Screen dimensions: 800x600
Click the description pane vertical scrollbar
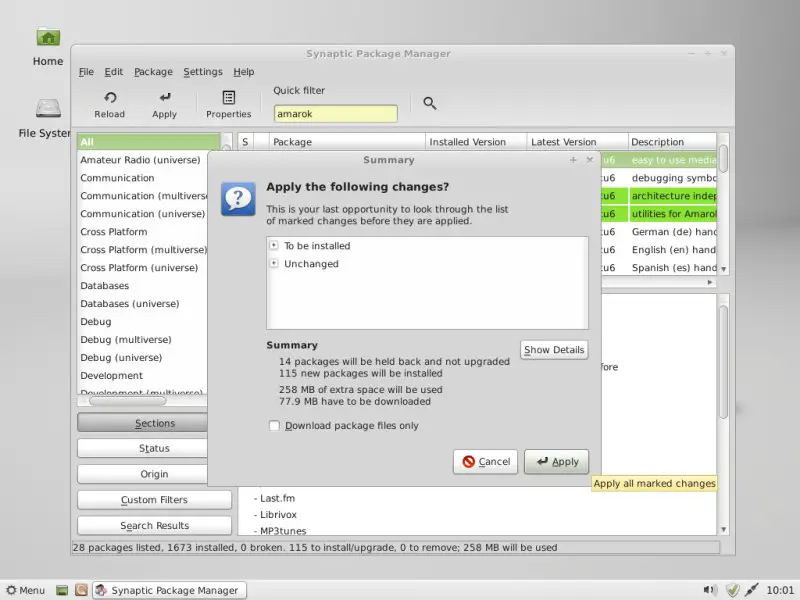tap(723, 362)
